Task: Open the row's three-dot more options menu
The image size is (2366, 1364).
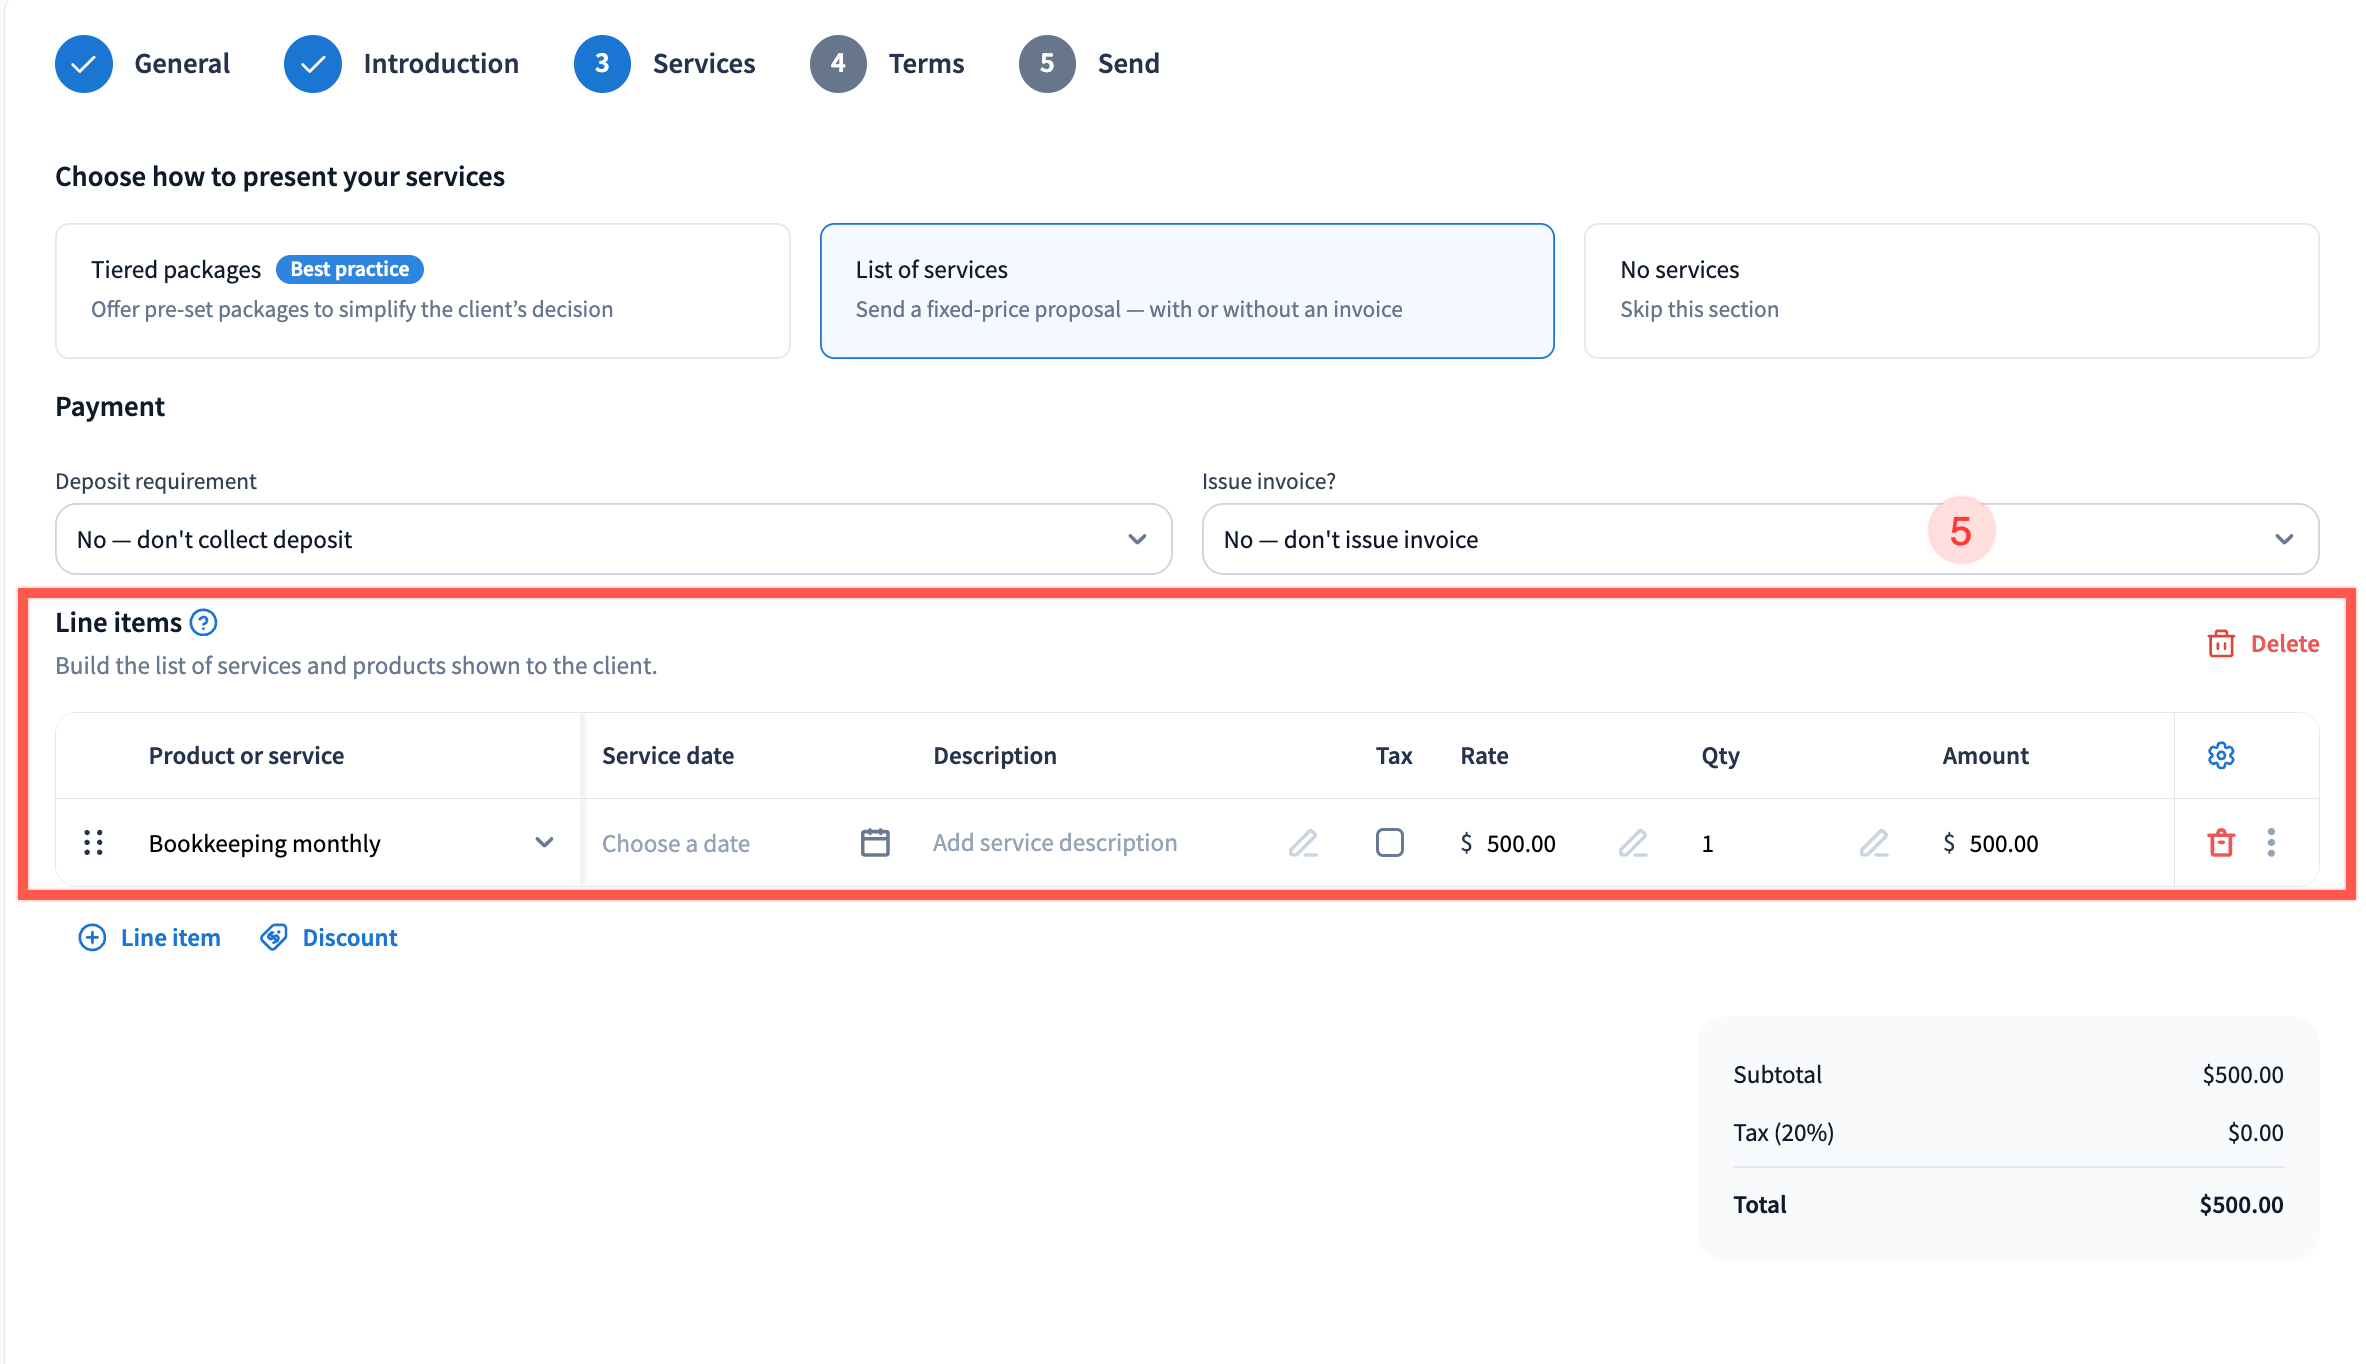Action: (x=2271, y=843)
